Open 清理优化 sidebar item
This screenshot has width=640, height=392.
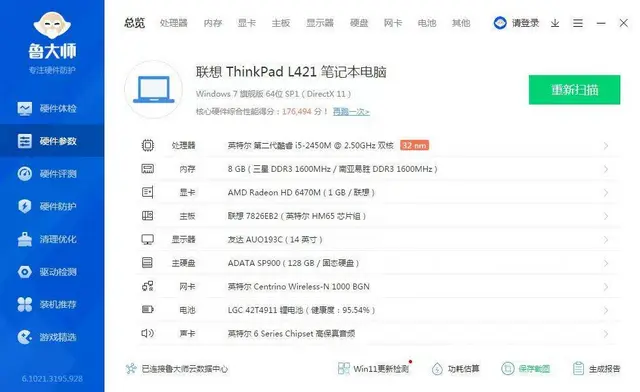coord(52,239)
